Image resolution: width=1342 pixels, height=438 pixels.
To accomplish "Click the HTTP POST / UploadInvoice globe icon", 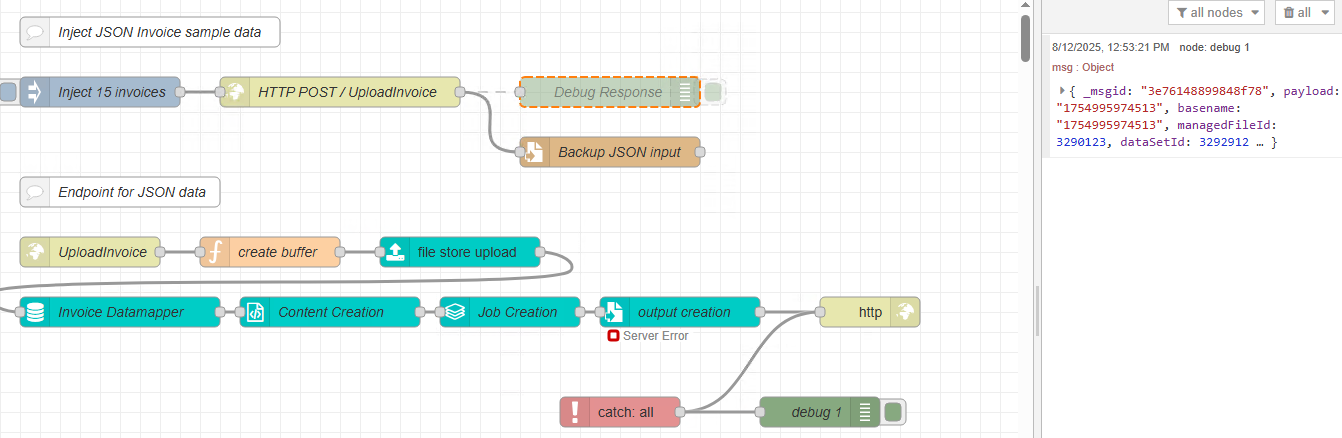I will 235,92.
